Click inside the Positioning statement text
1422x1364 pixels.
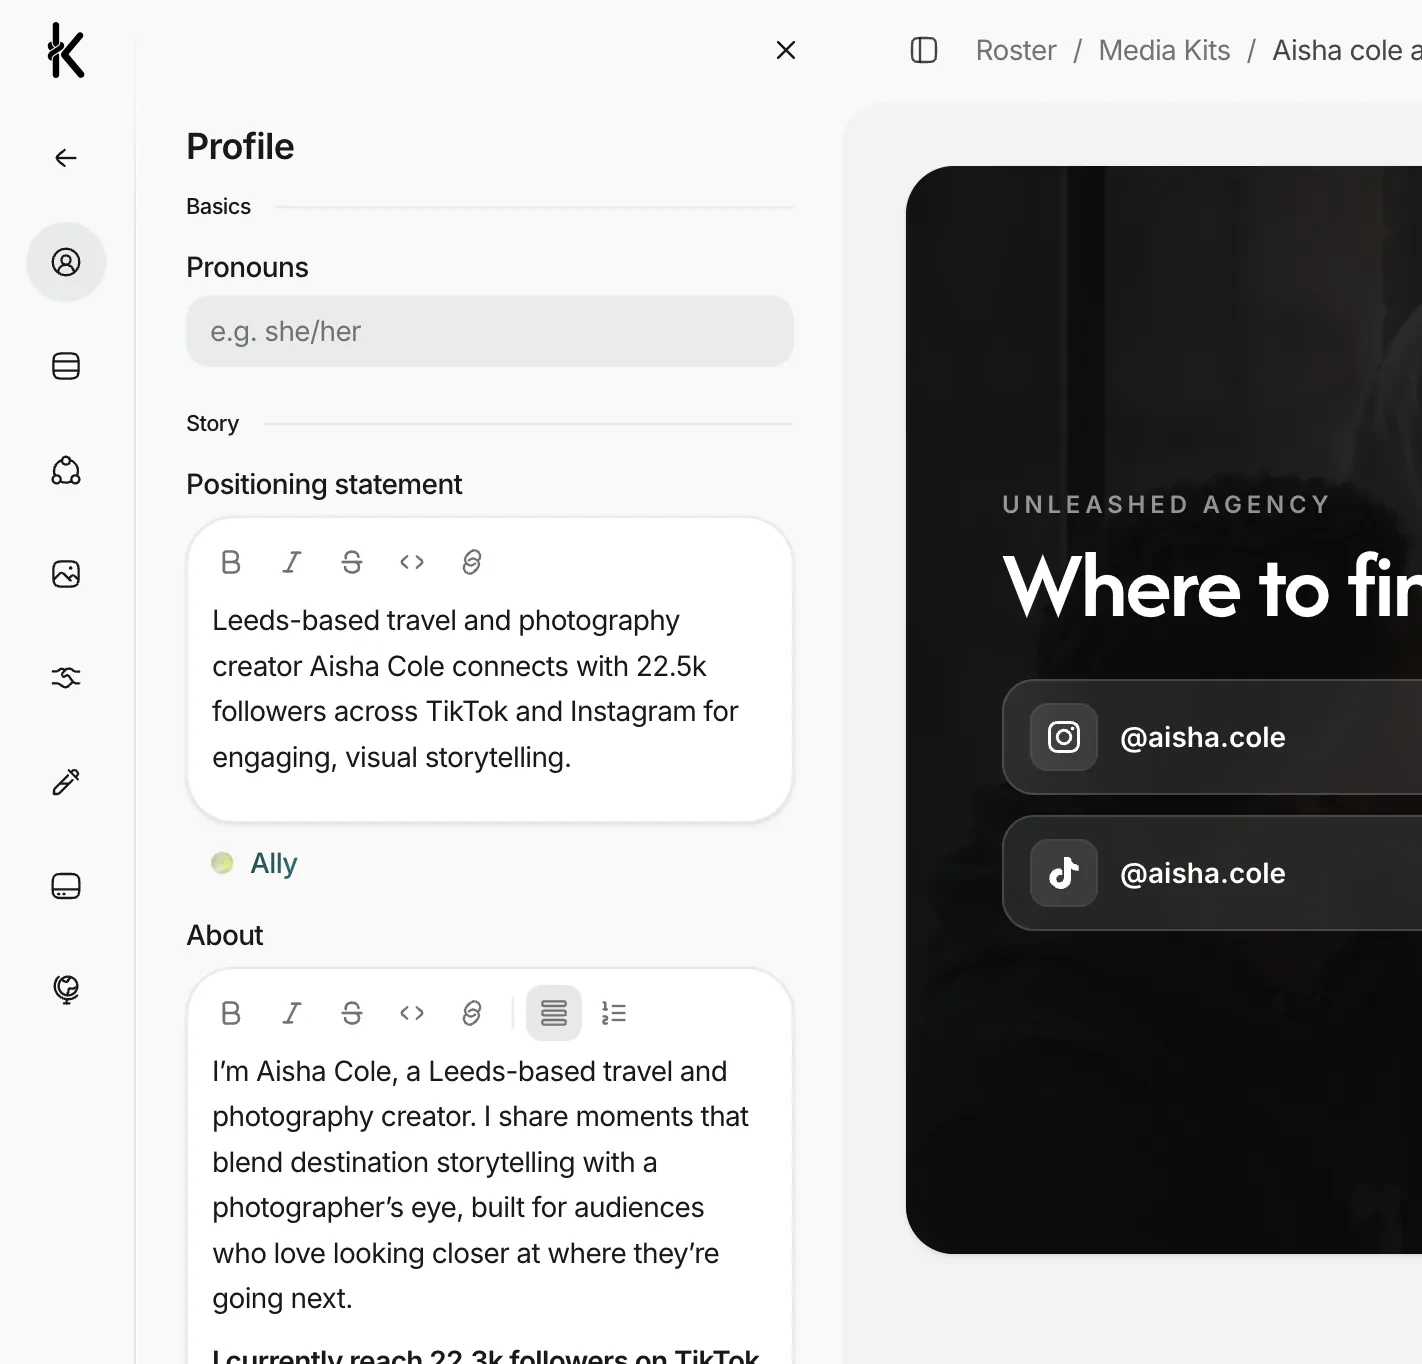[475, 689]
